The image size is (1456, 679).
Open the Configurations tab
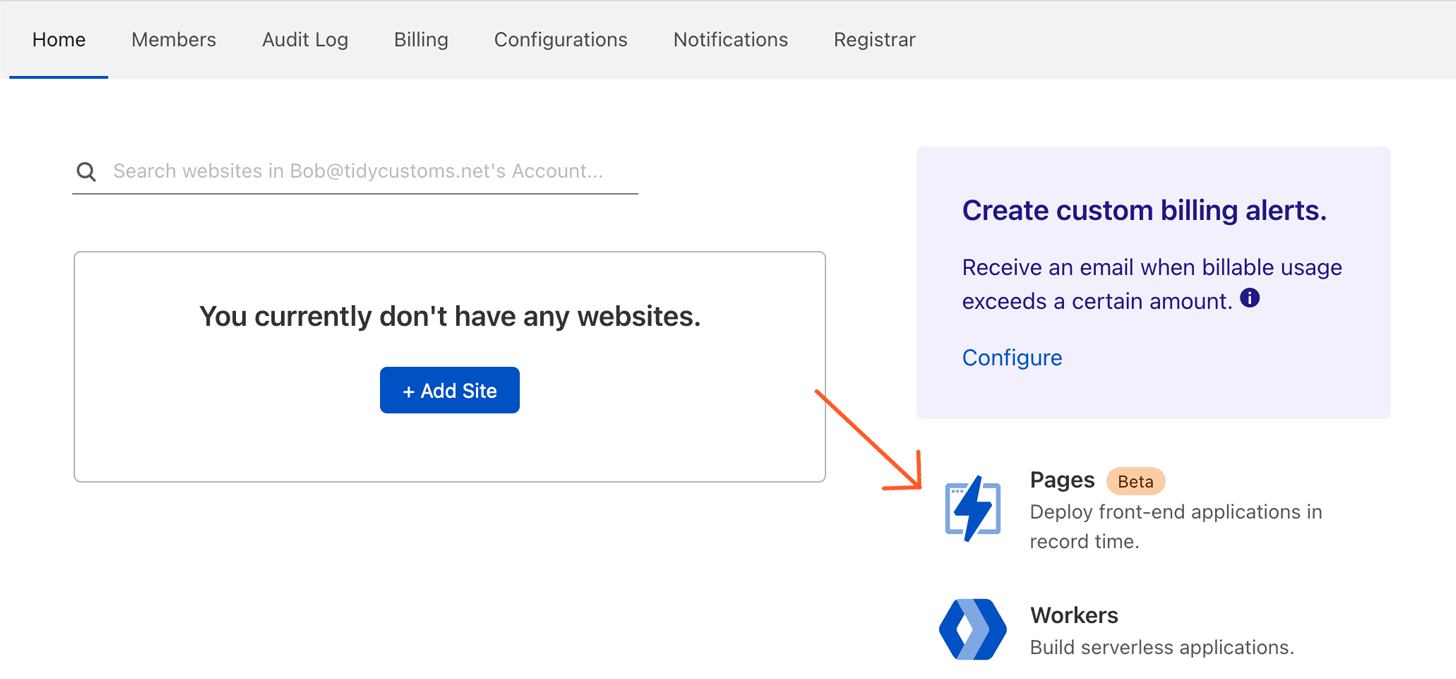[560, 40]
